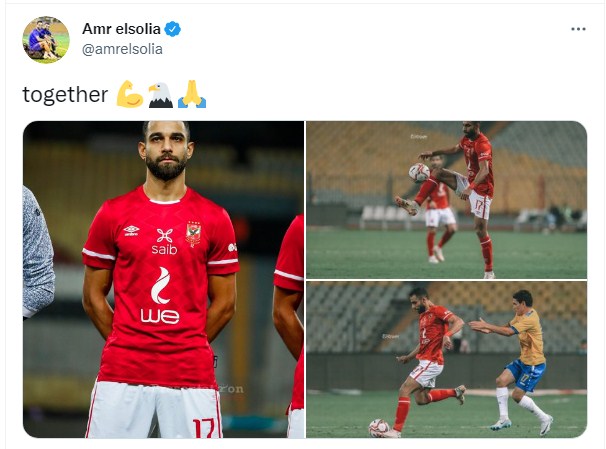Click the praying hands emoji
The width and height of the screenshot is (606, 449).
[x=192, y=94]
